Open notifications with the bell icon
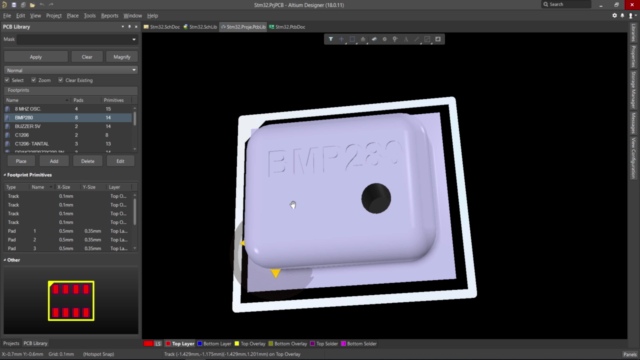This screenshot has width=640, height=360. coord(622,16)
